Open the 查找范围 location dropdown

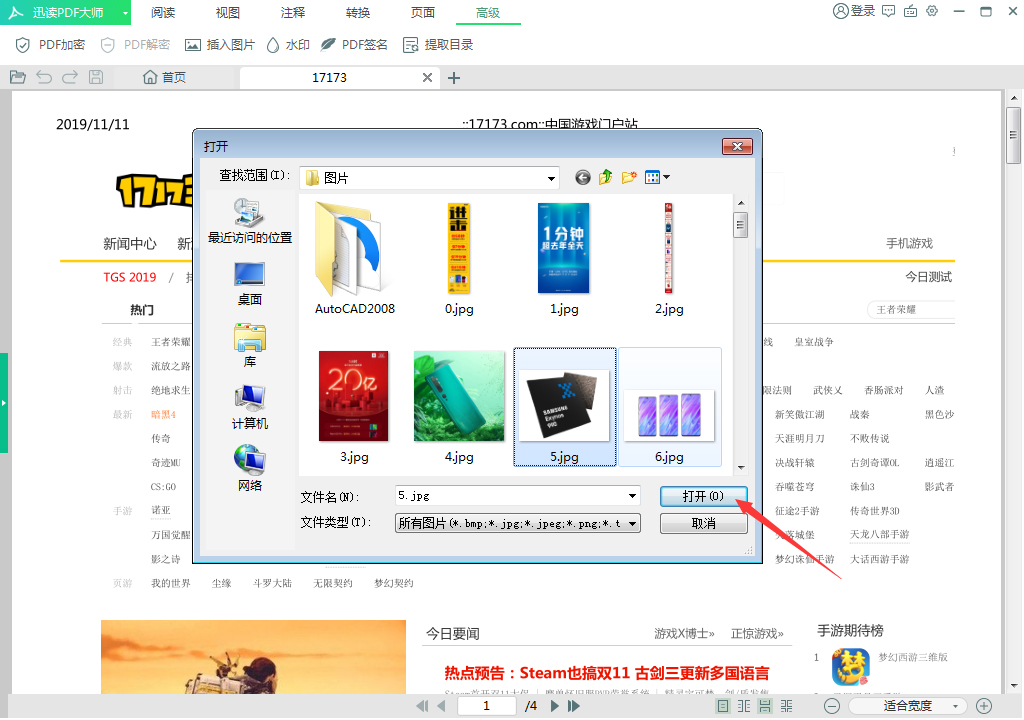pos(551,177)
